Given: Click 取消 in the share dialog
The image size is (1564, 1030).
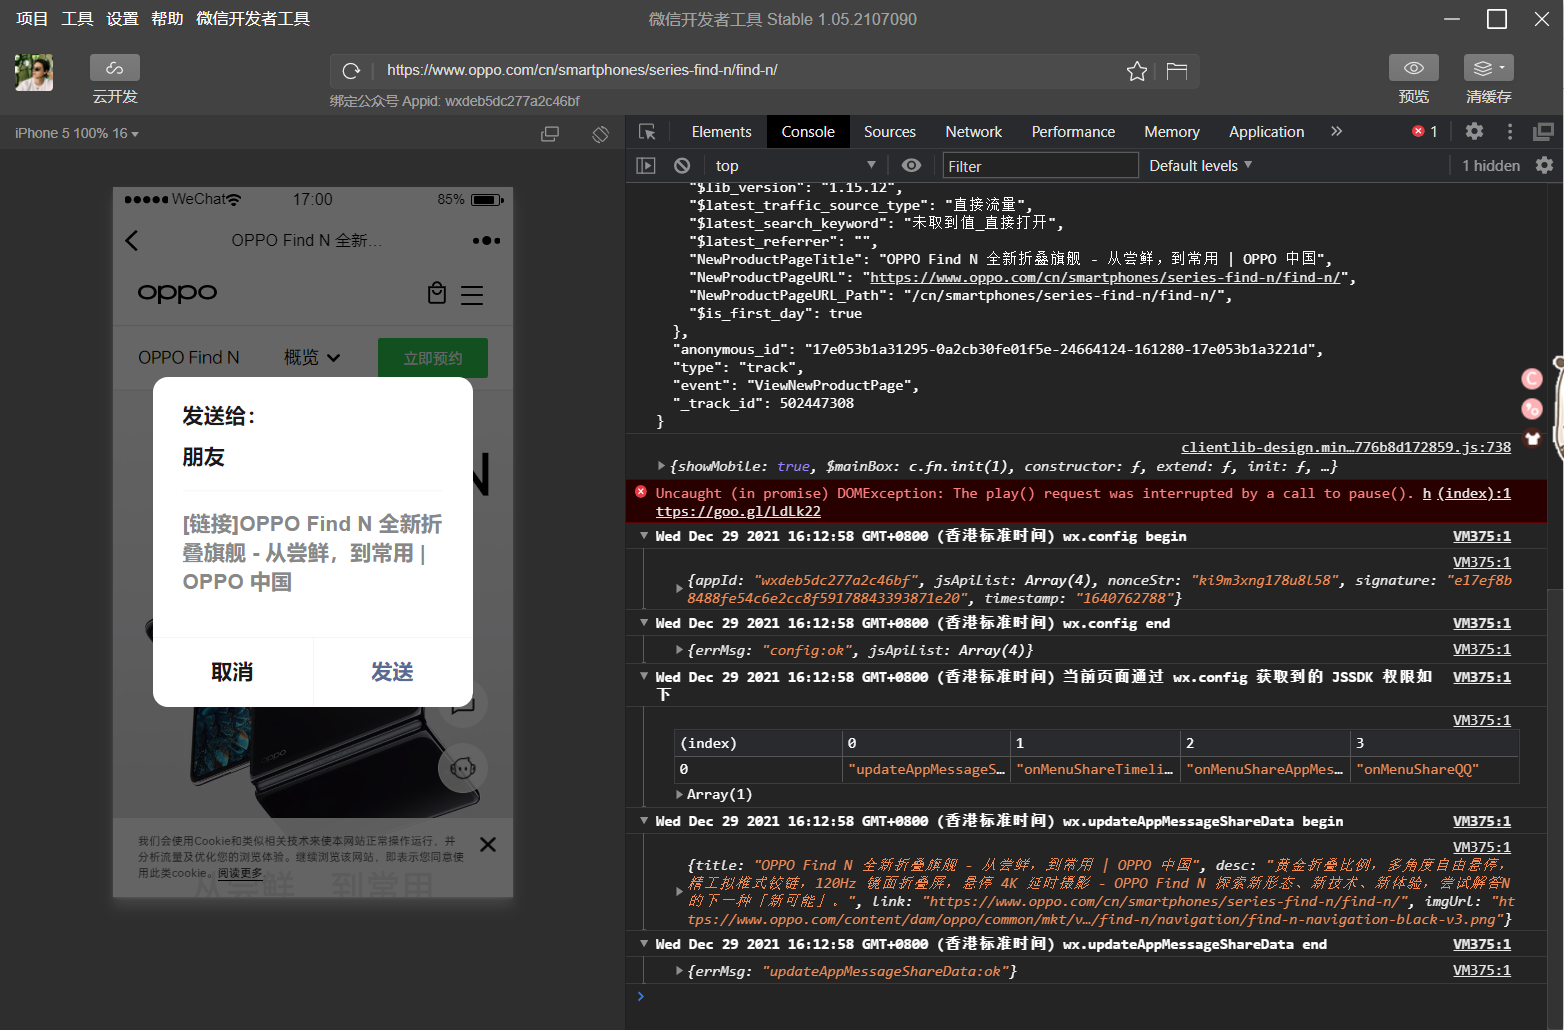Looking at the screenshot, I should click(232, 673).
